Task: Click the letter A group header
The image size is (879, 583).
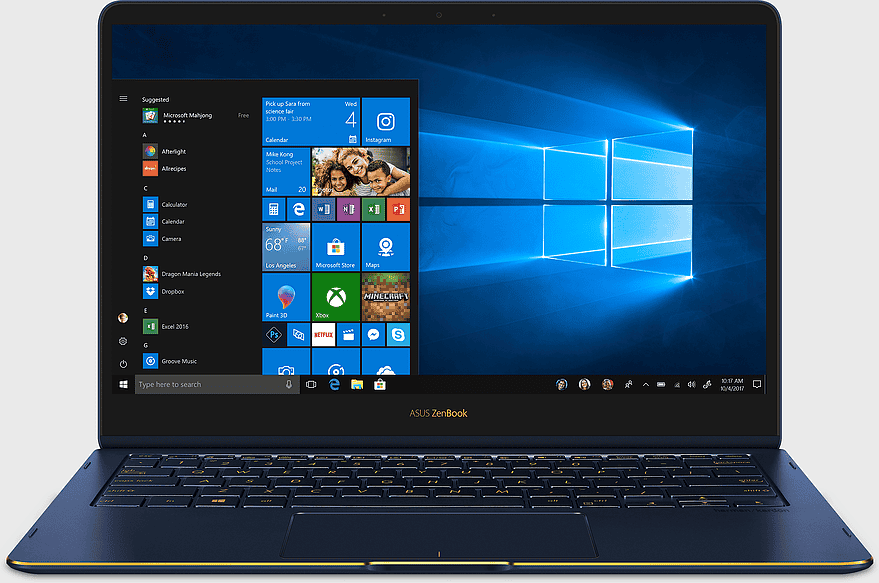Action: 145,135
